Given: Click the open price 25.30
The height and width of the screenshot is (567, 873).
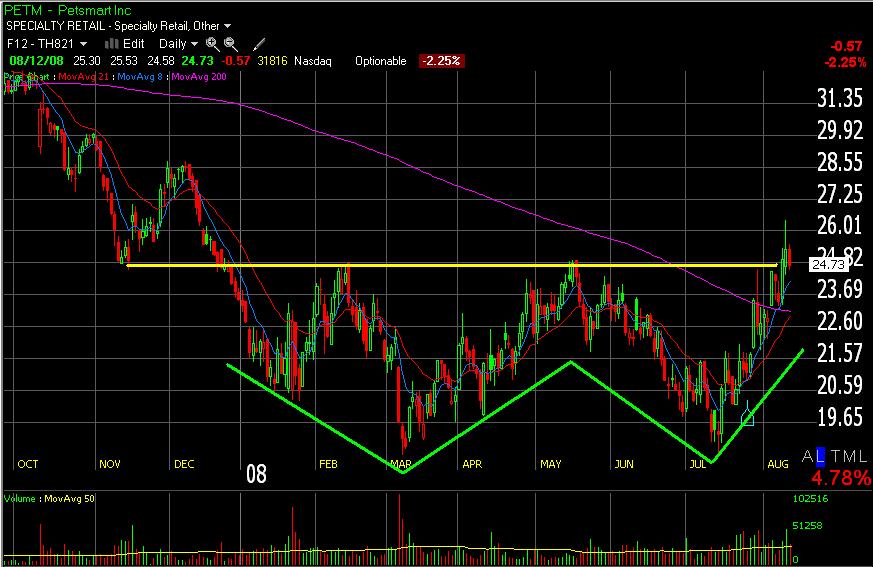Looking at the screenshot, I should (86, 61).
